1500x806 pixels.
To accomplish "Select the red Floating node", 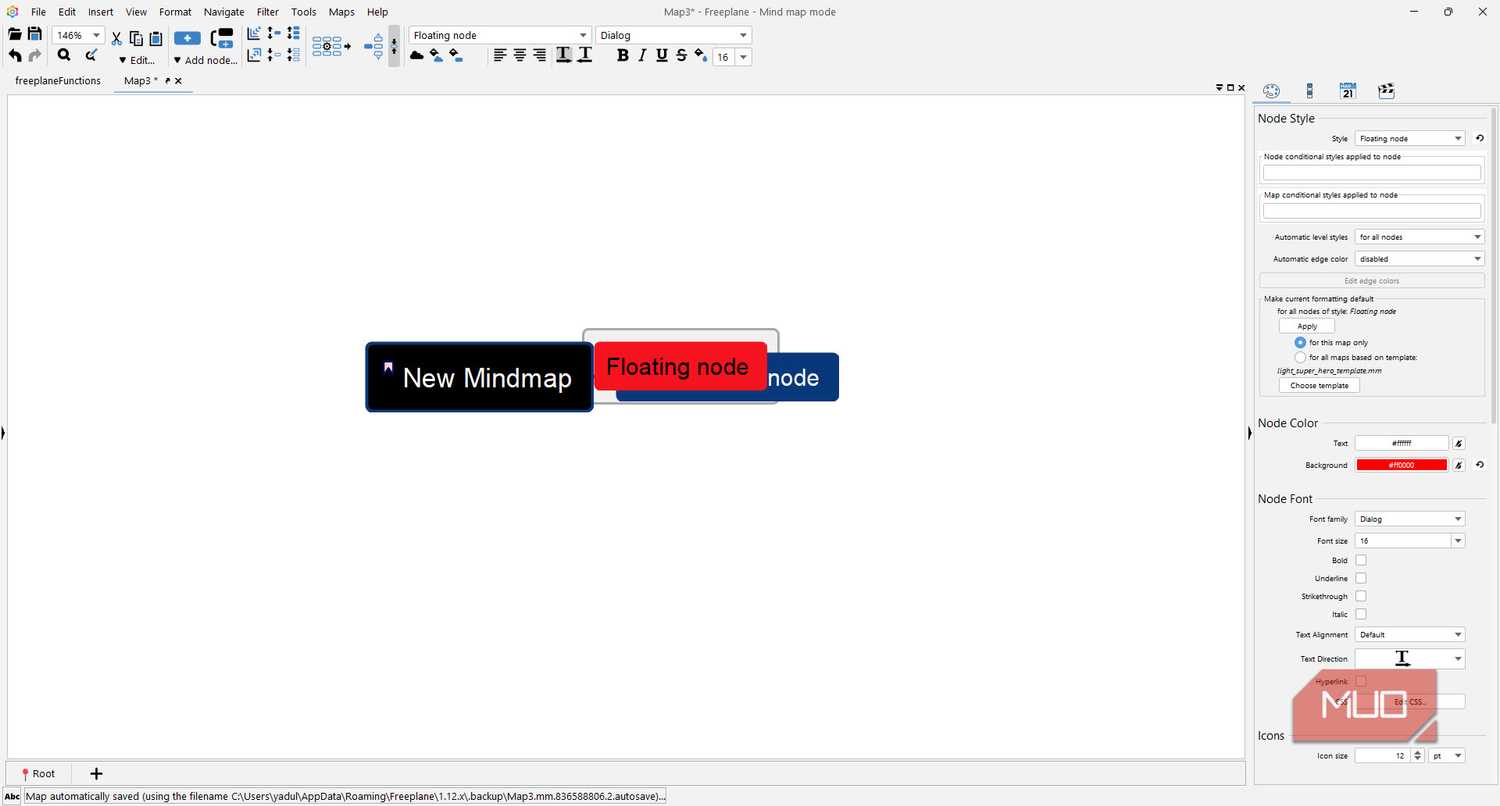I will pos(680,366).
